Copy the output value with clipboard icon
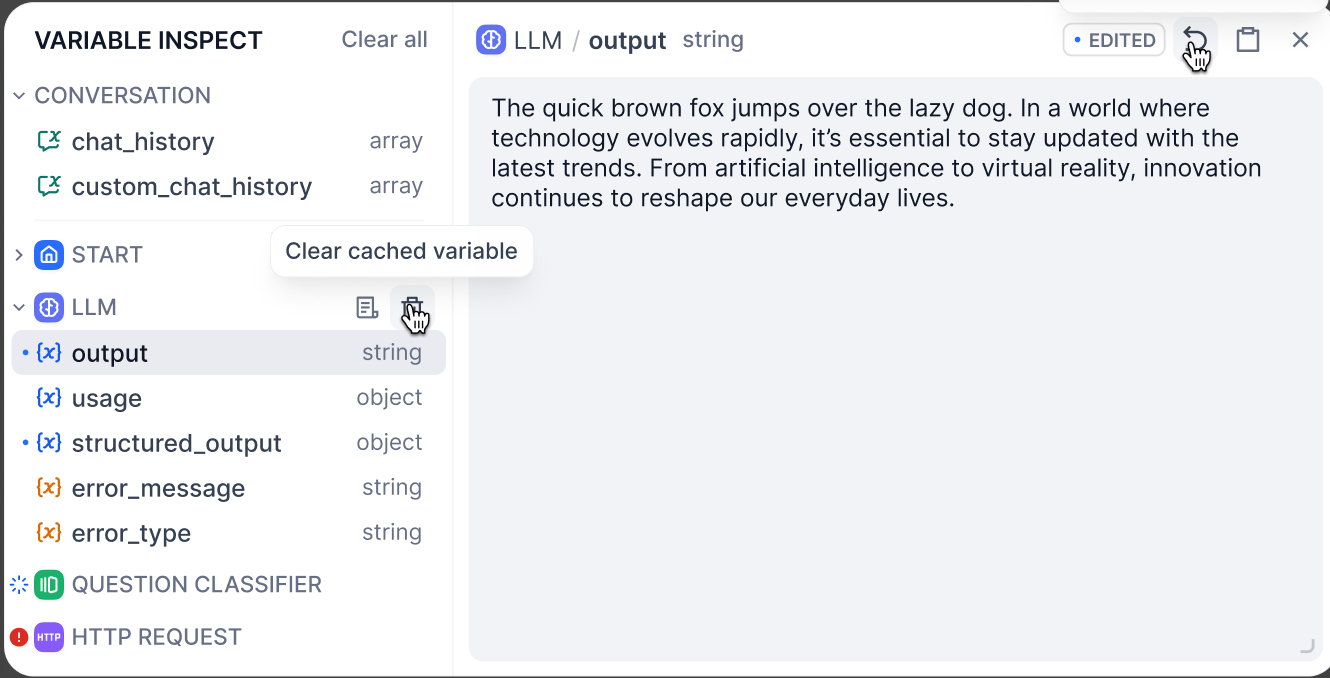The image size is (1330, 678). (x=1247, y=40)
